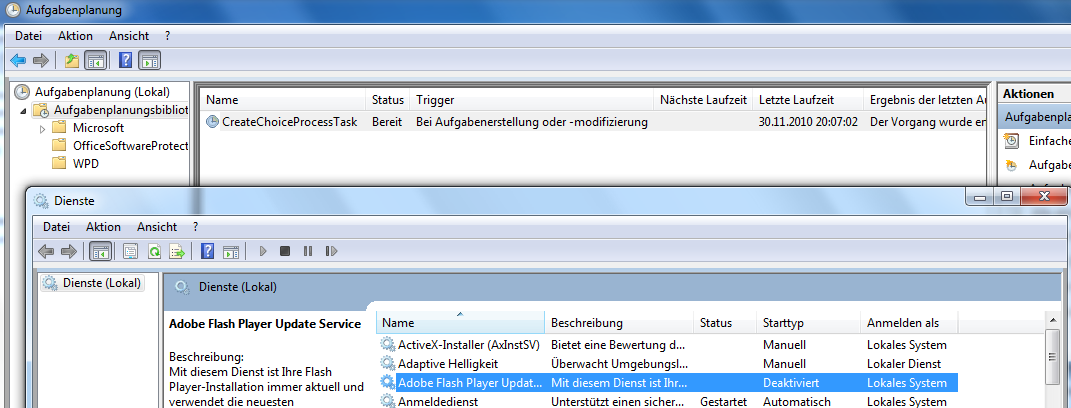Stop the selected service

click(x=285, y=251)
